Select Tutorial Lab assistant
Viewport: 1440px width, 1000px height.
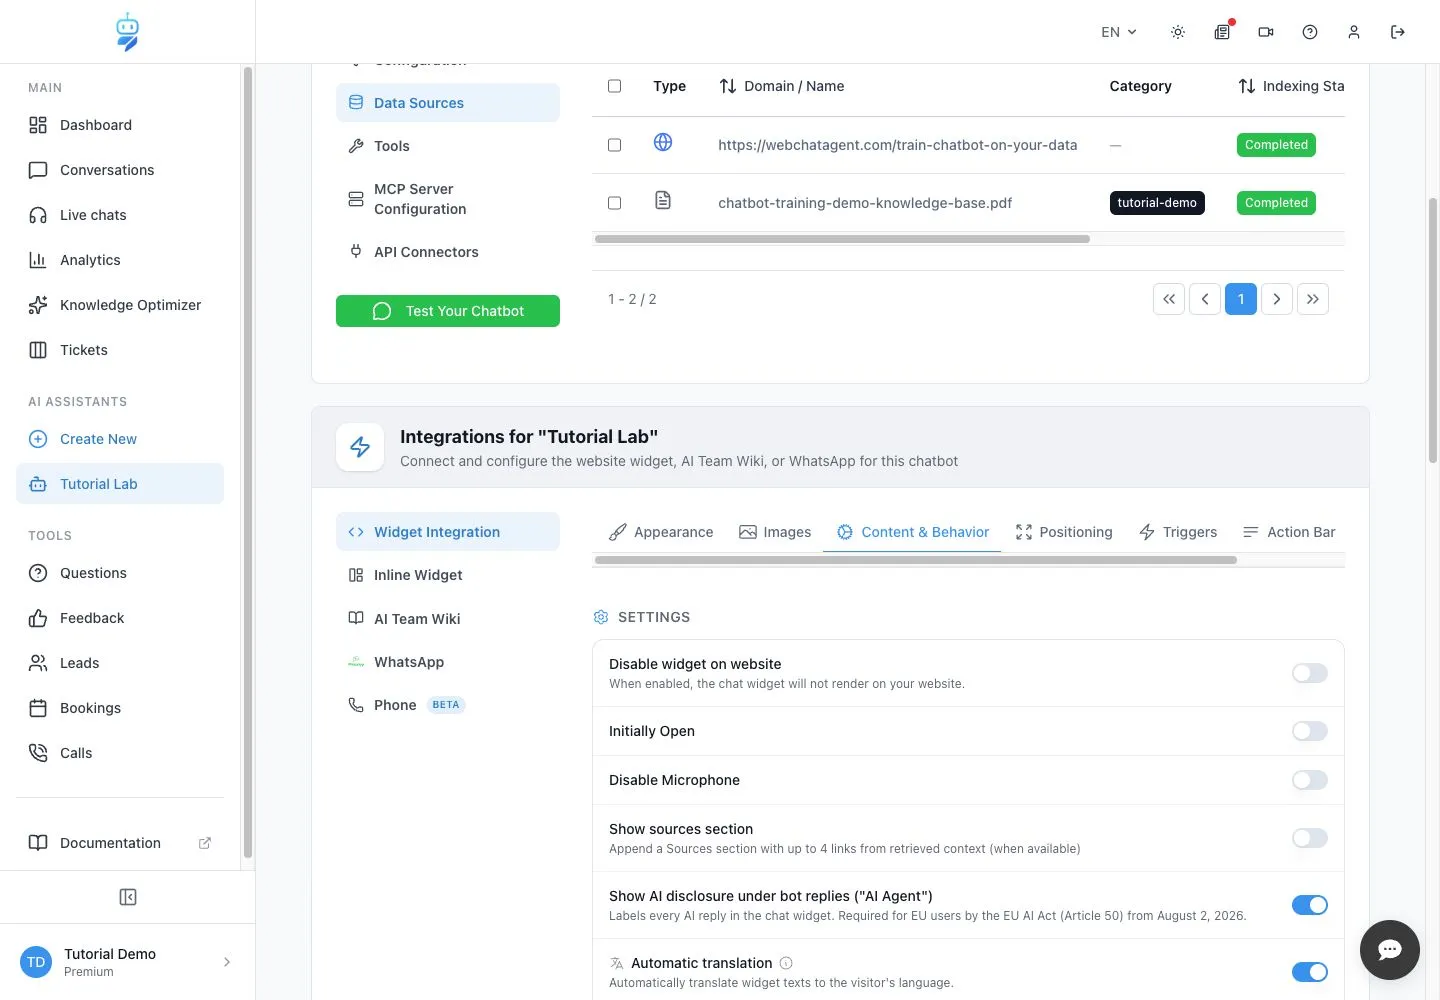point(120,484)
